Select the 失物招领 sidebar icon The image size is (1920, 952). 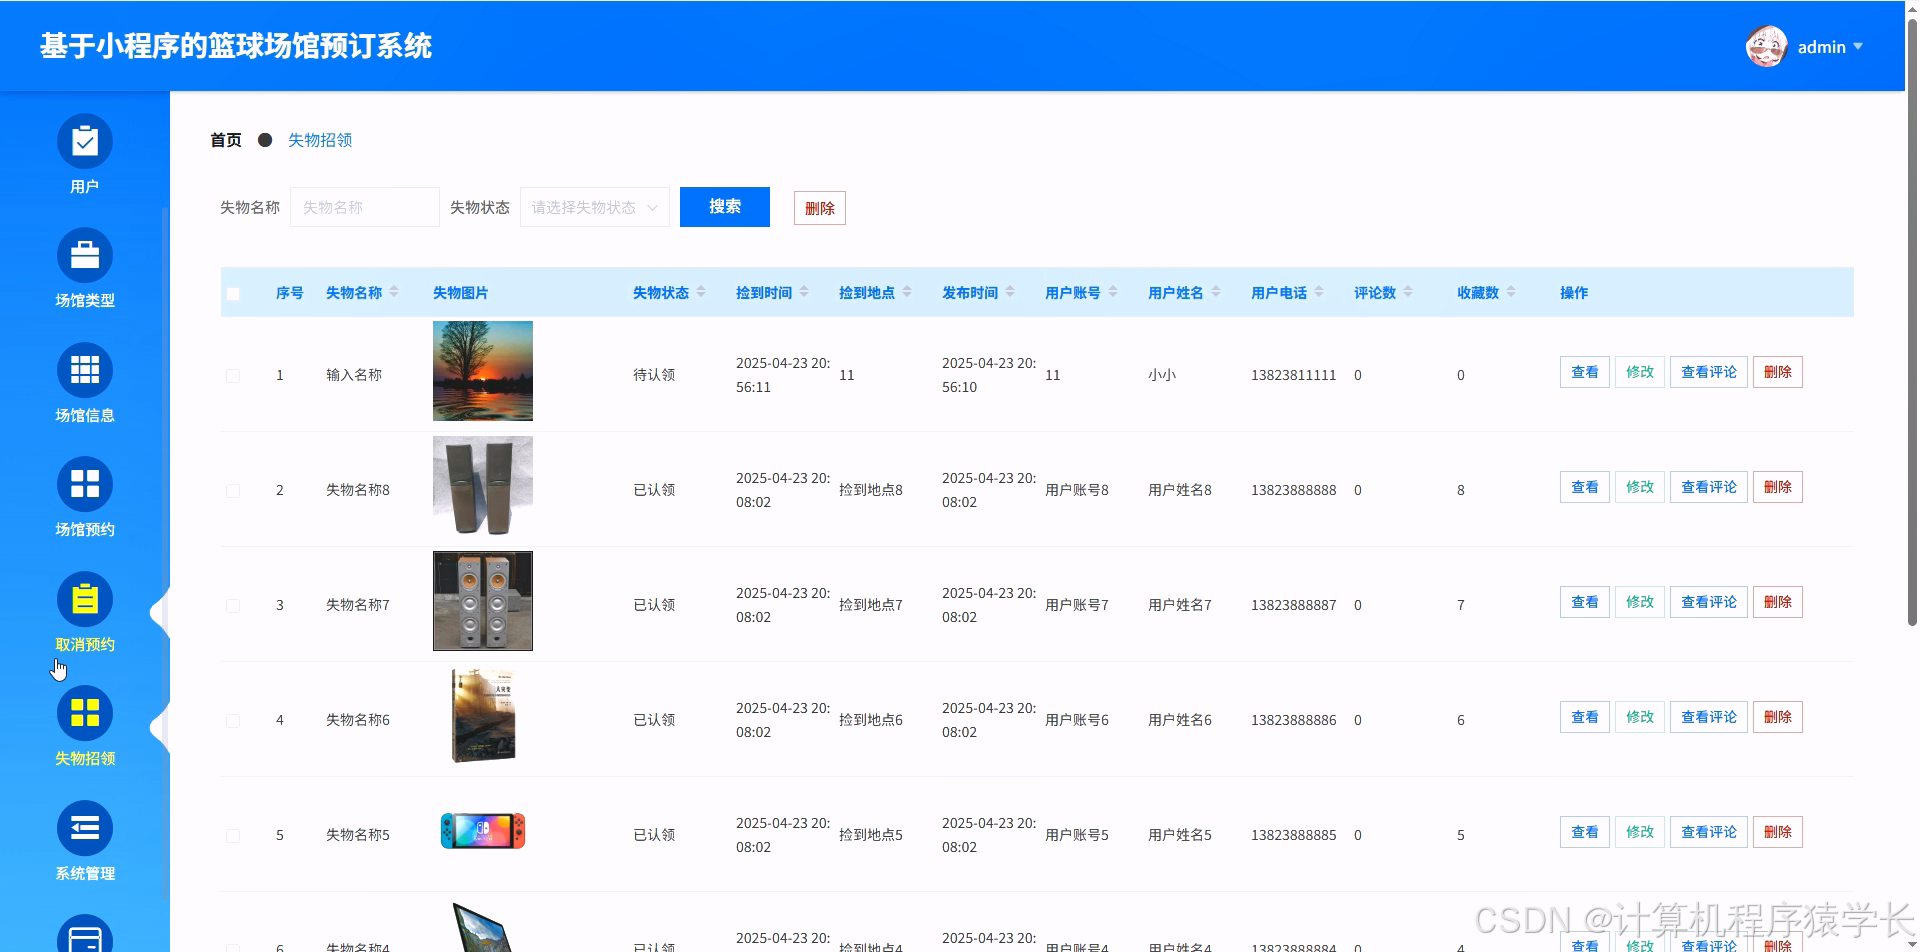pos(85,714)
